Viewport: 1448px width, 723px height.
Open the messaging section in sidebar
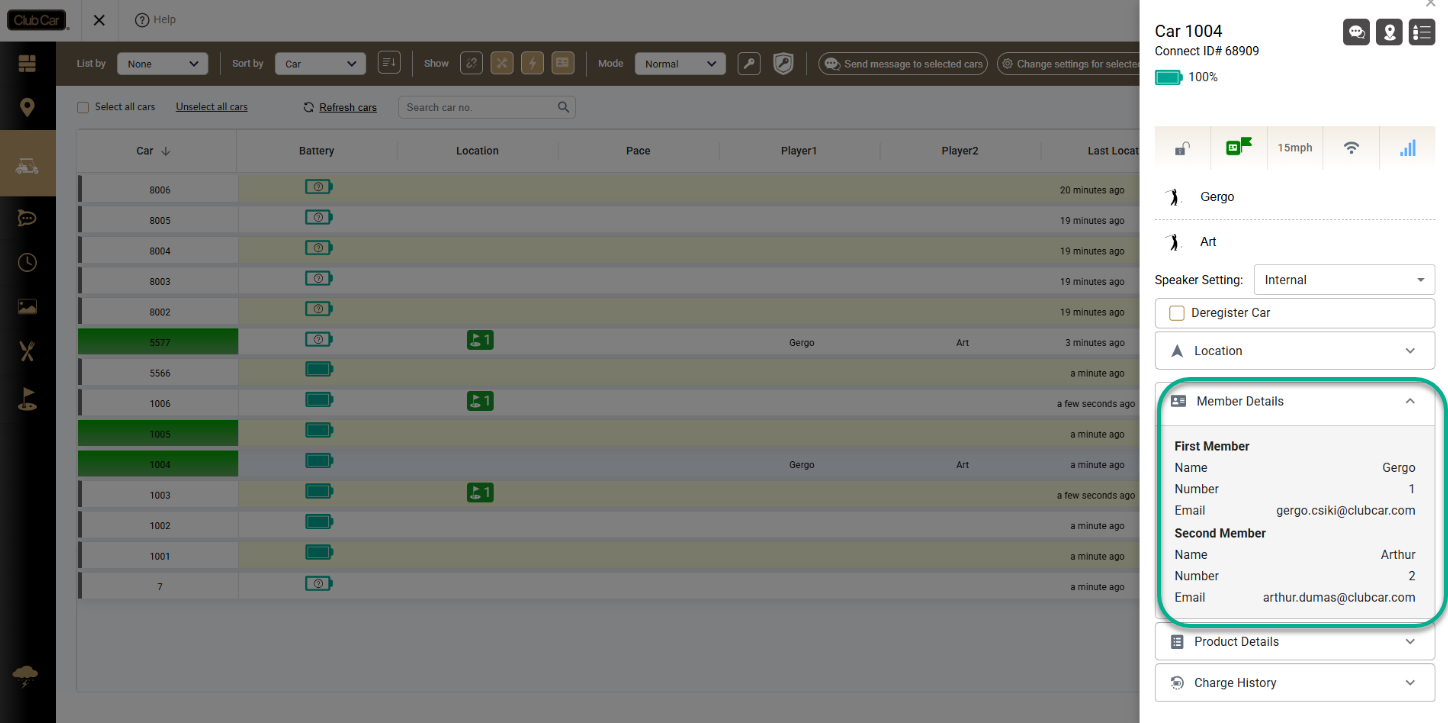point(27,218)
